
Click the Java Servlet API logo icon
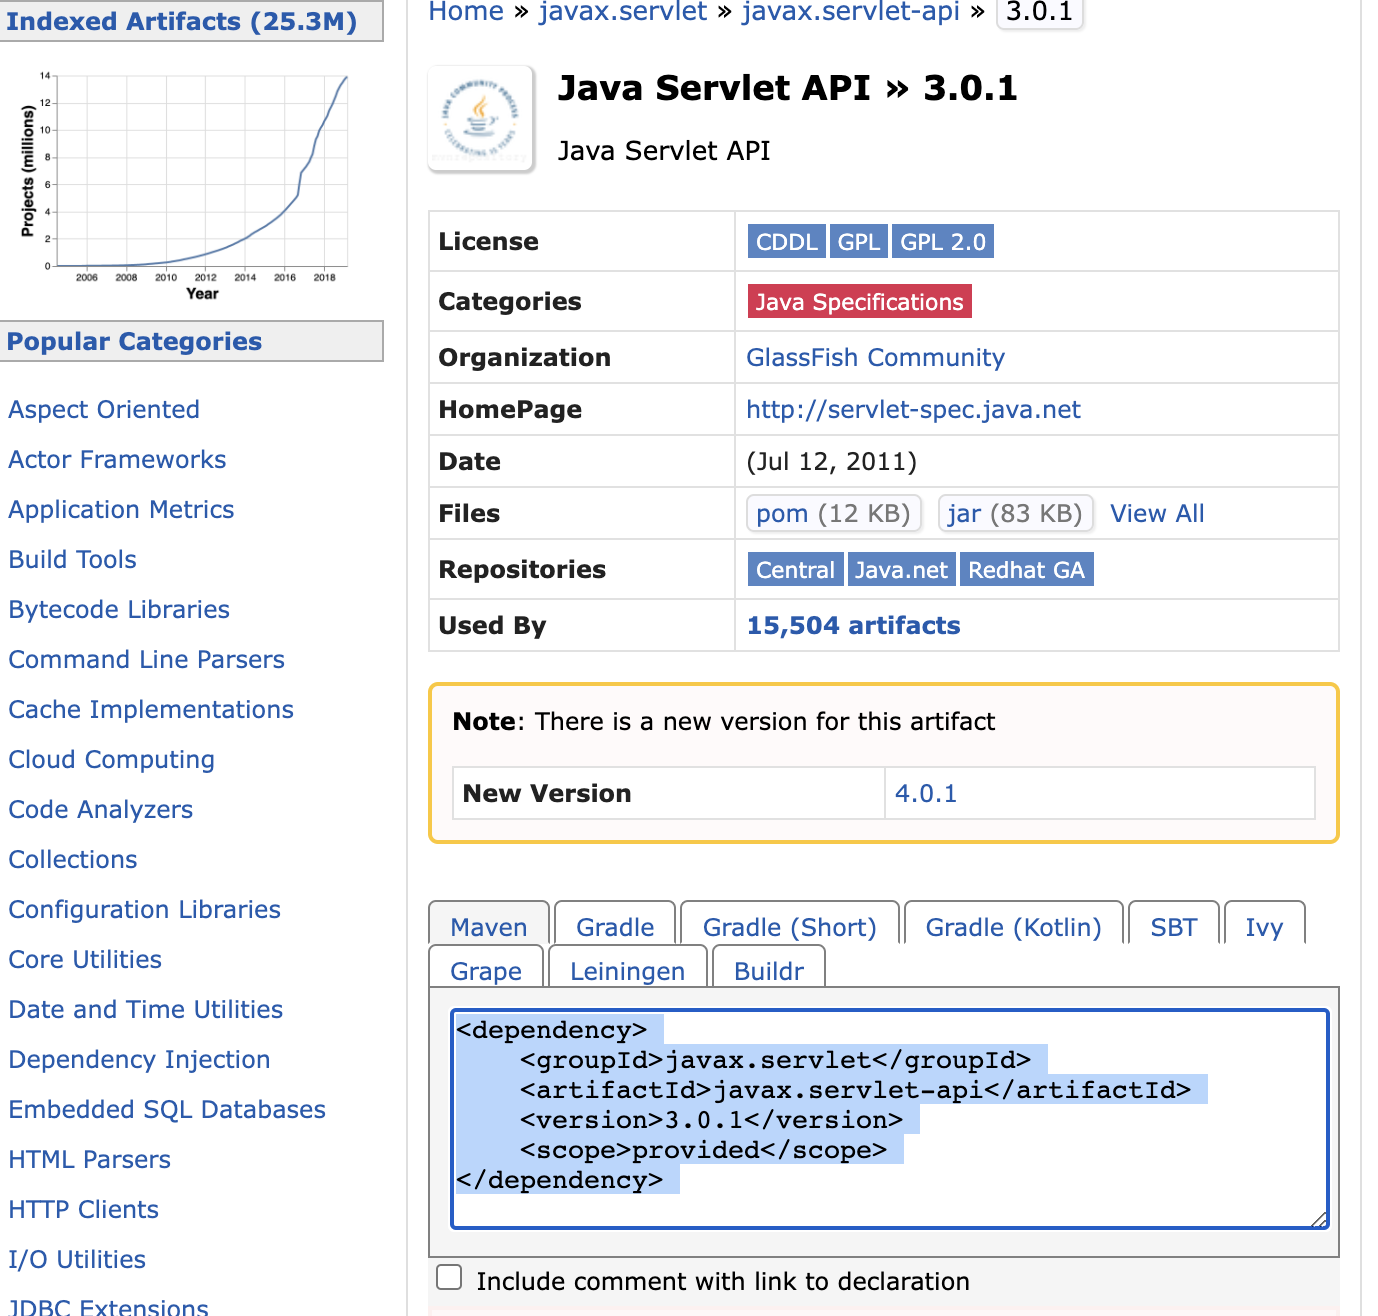tap(481, 119)
